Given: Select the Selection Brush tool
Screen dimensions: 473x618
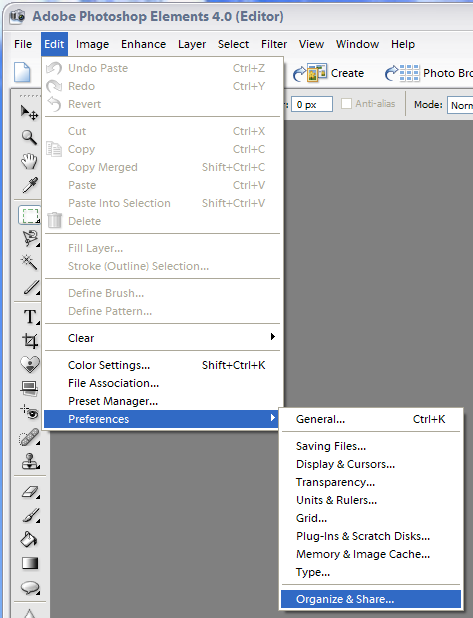Looking at the screenshot, I should pyautogui.click(x=31, y=287).
